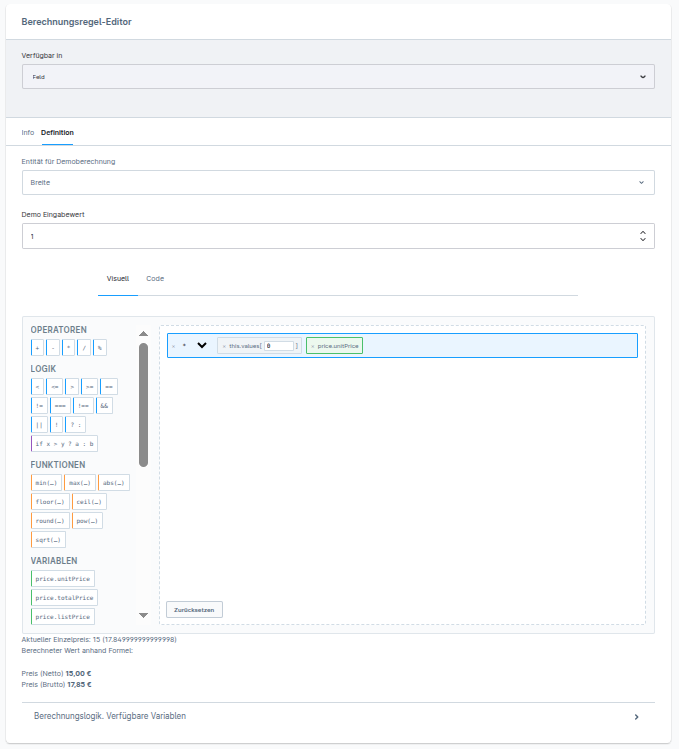This screenshot has width=679, height=749.
Task: Add the not-equal (!=) logic block
Action: coord(39,406)
